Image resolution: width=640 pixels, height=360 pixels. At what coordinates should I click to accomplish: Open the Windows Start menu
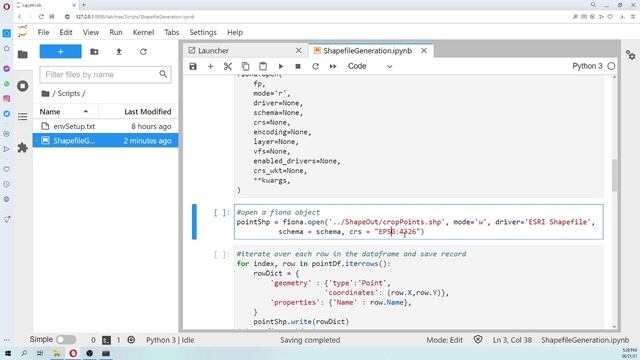point(7,353)
